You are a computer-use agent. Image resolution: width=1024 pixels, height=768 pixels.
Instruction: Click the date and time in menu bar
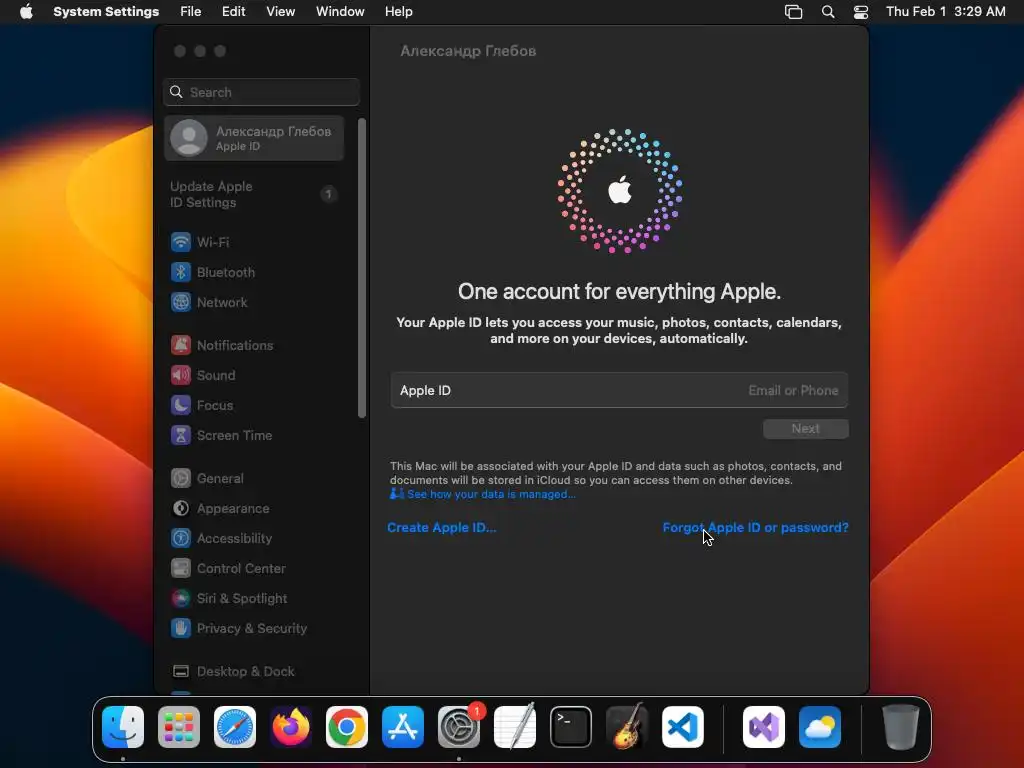946,12
